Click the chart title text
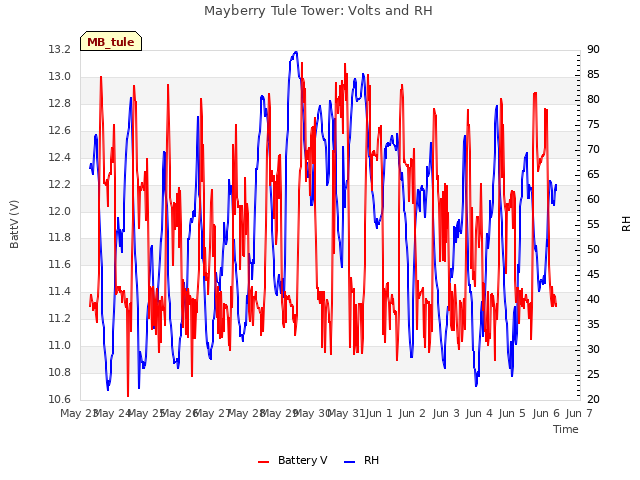640x480 pixels. point(318,11)
